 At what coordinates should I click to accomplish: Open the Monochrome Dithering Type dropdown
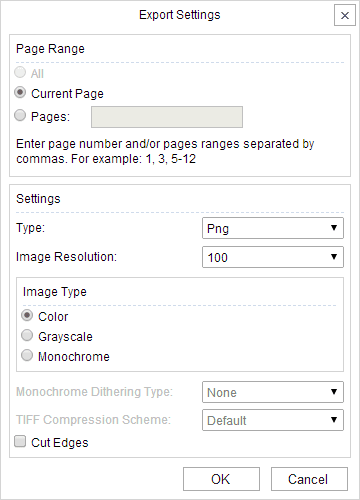tap(273, 392)
